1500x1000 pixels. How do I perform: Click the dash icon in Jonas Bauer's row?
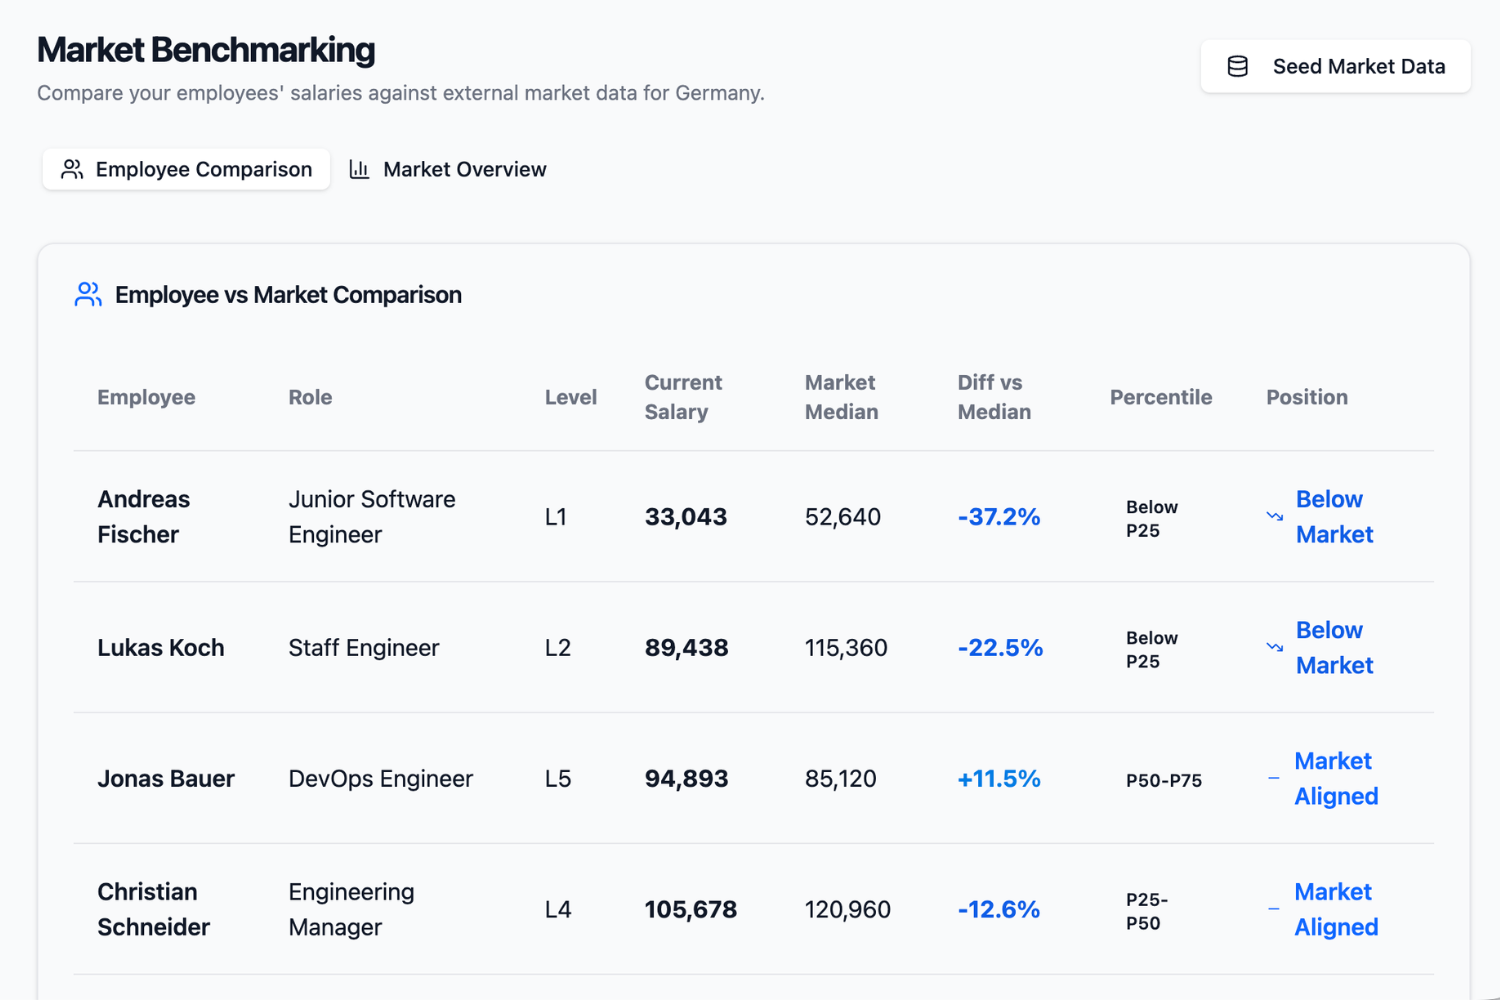[x=1273, y=778]
